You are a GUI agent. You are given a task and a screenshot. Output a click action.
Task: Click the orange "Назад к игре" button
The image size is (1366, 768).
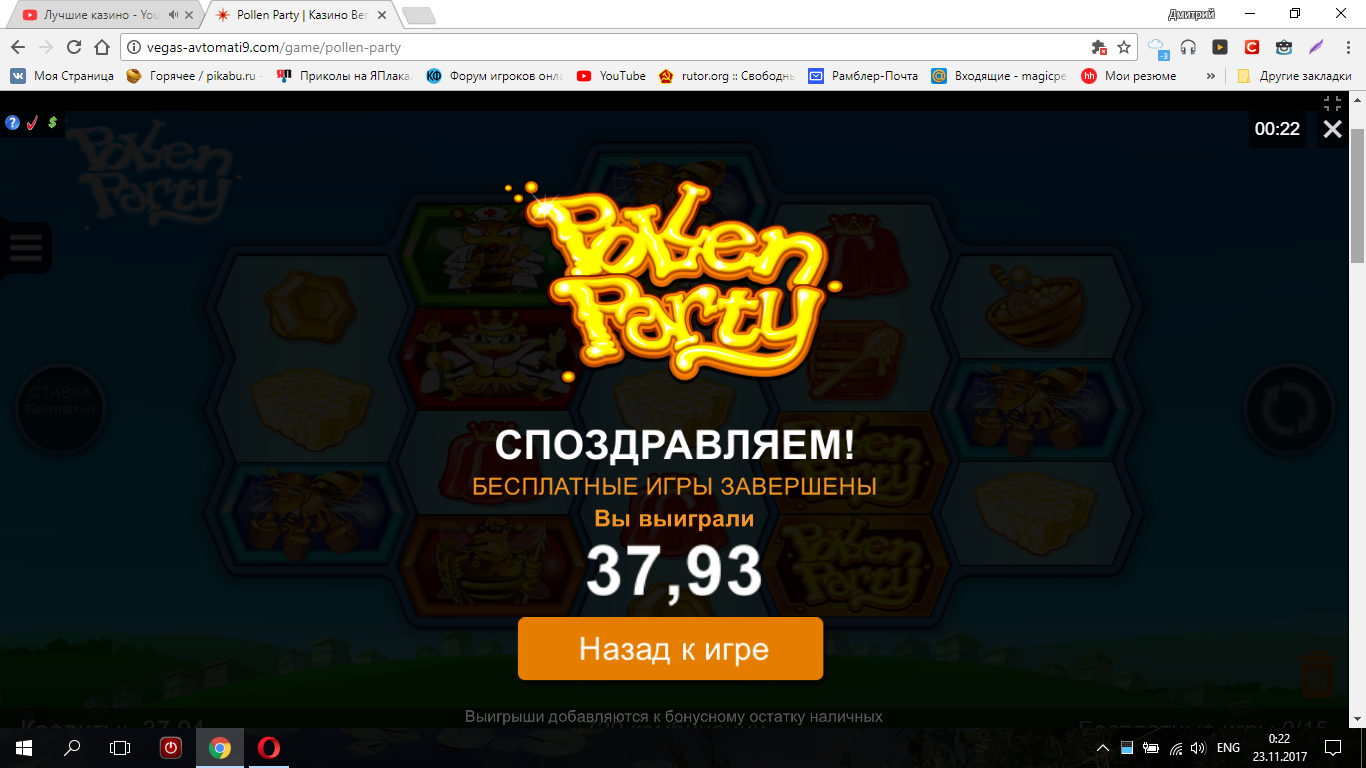tap(670, 649)
